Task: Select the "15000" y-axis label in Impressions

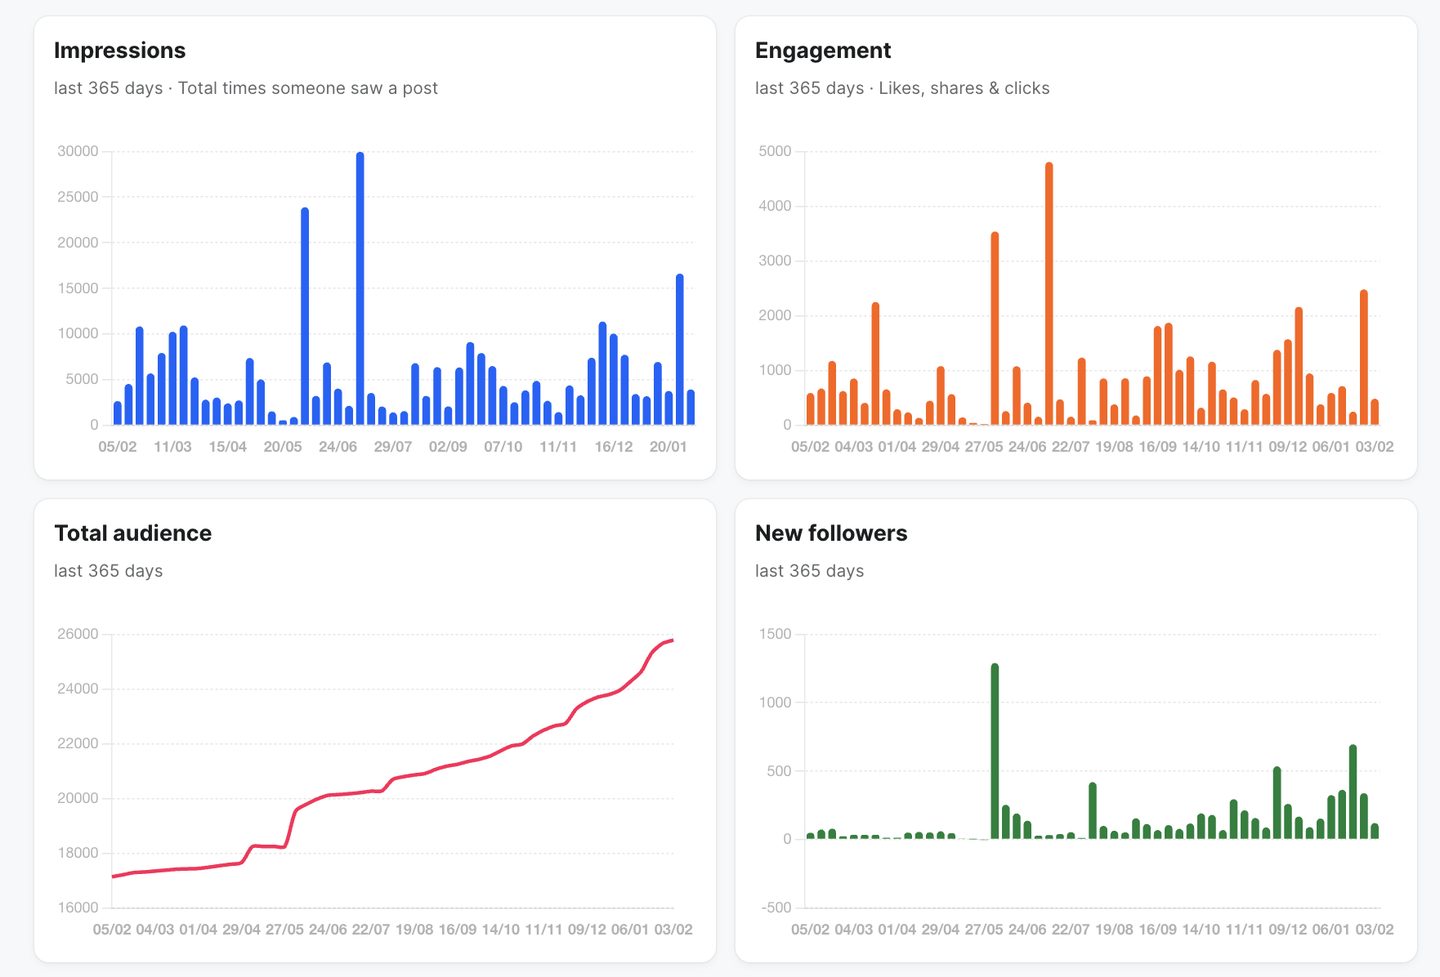Action: (78, 288)
